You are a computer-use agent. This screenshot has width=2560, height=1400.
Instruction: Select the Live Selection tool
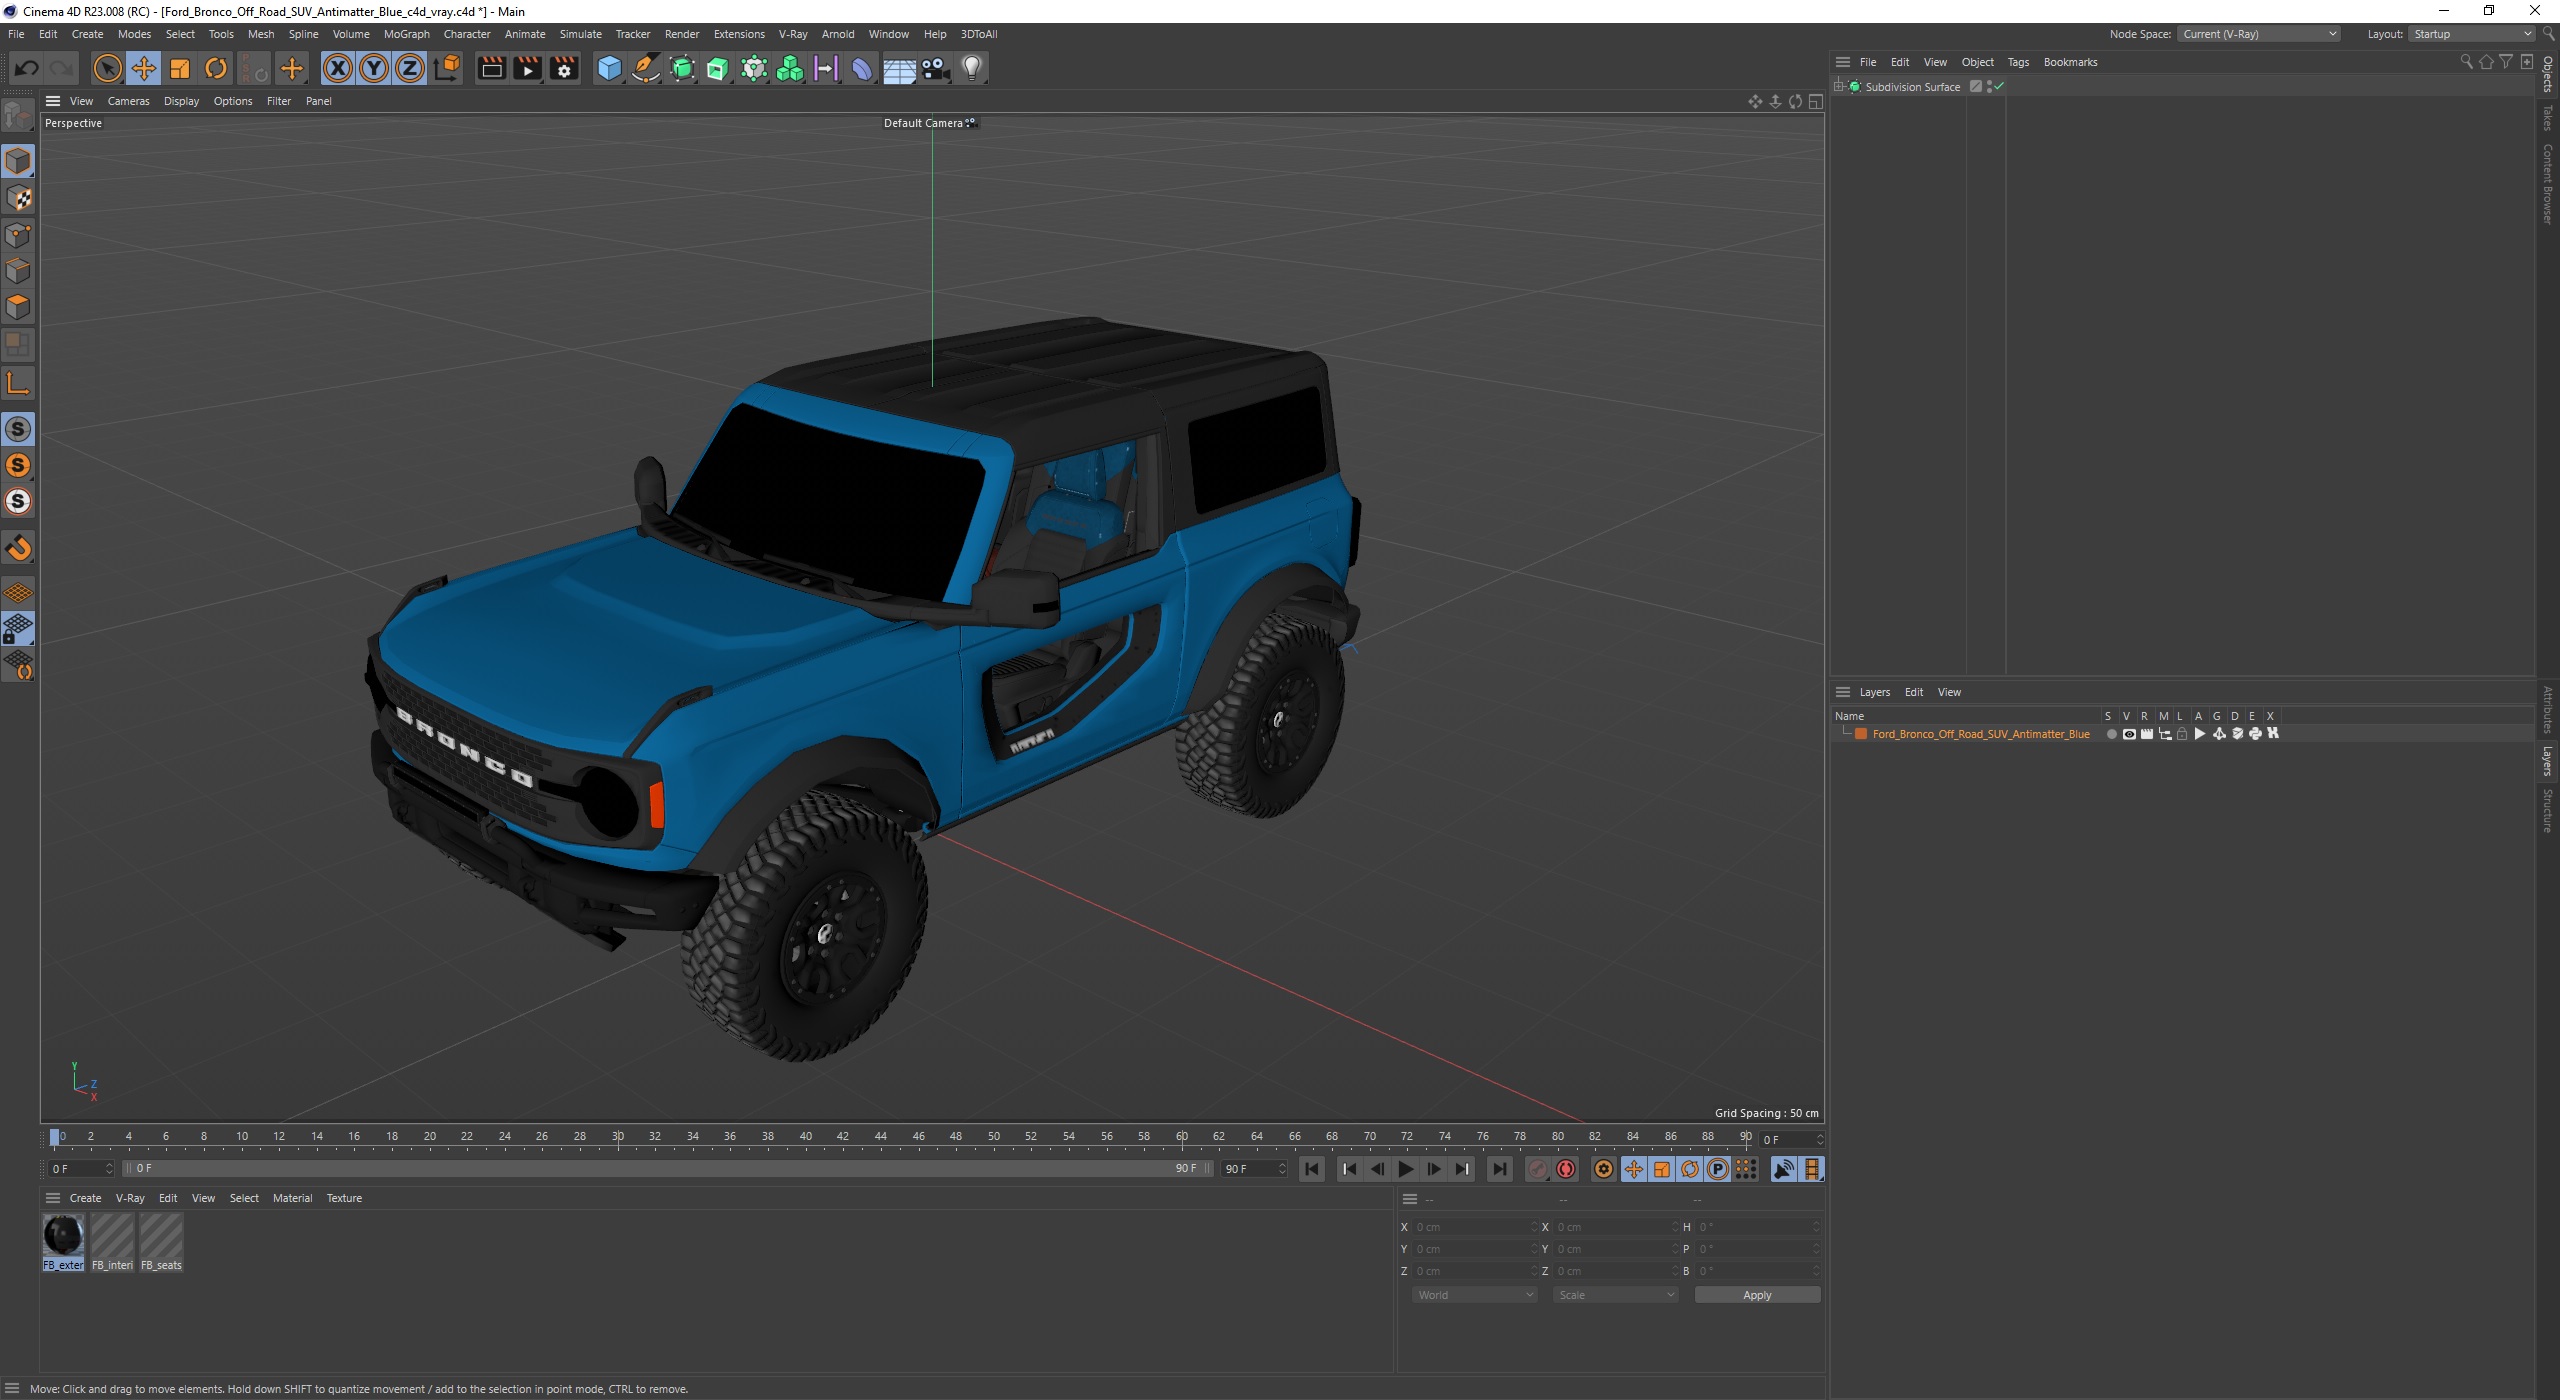107,68
